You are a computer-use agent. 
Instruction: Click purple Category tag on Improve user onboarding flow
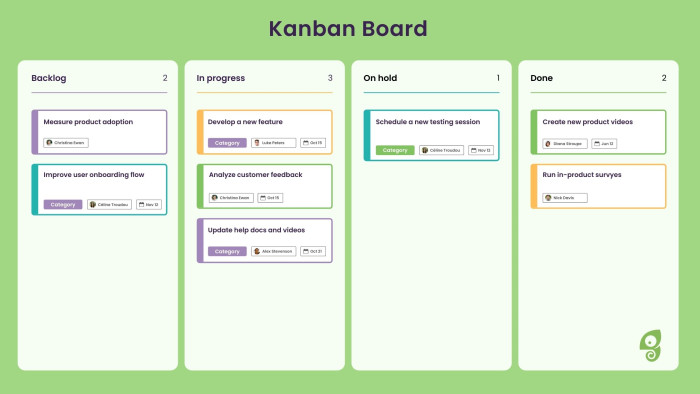point(63,204)
